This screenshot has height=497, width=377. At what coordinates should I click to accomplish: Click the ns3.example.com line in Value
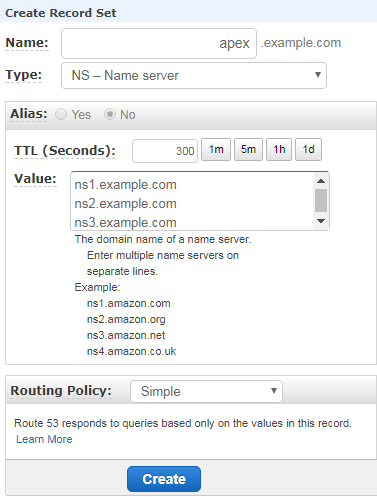coord(125,223)
